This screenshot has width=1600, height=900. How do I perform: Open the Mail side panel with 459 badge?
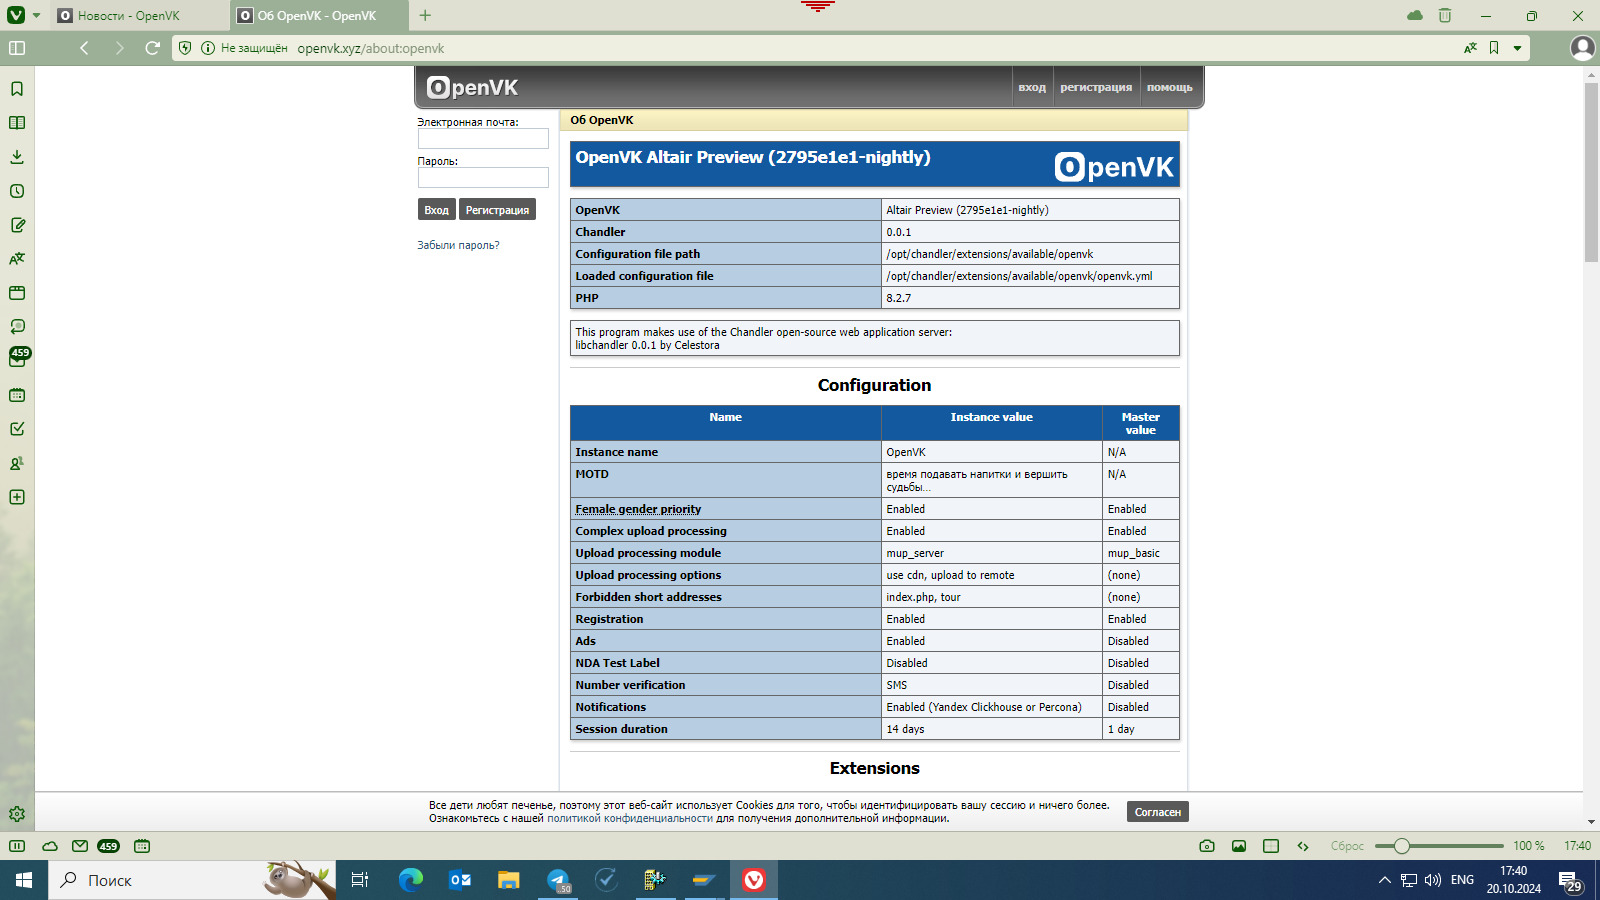[19, 358]
